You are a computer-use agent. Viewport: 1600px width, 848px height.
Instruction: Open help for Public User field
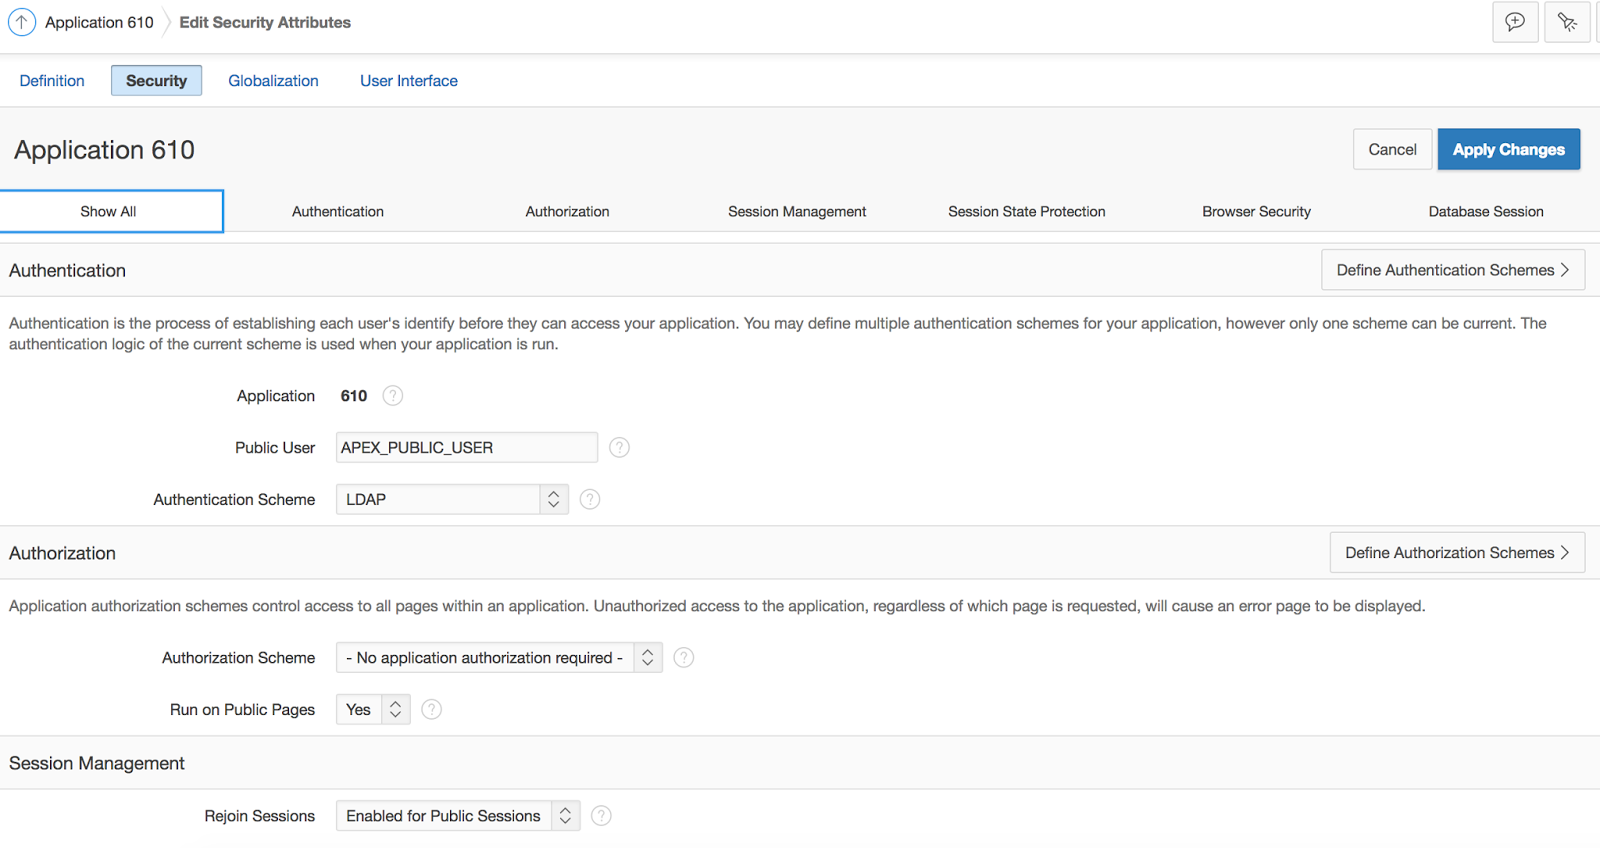point(620,448)
